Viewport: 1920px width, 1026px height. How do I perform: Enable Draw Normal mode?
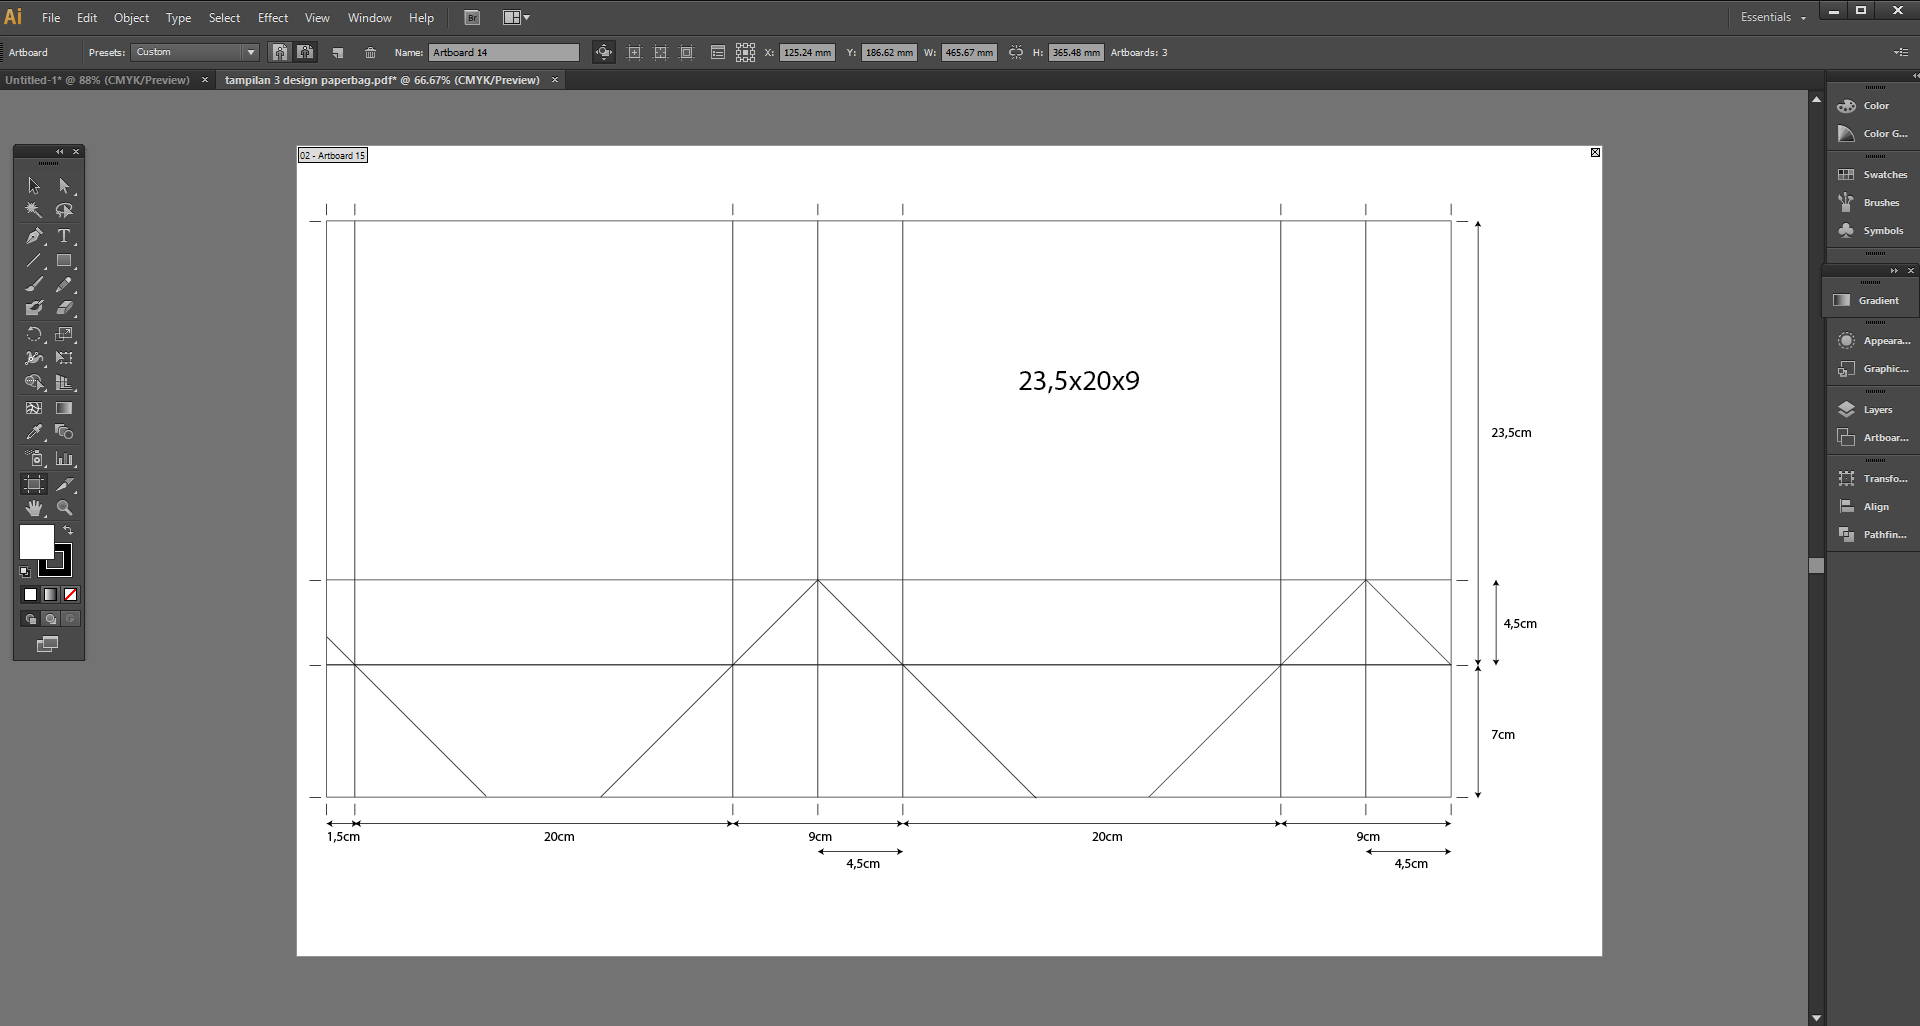[31, 619]
